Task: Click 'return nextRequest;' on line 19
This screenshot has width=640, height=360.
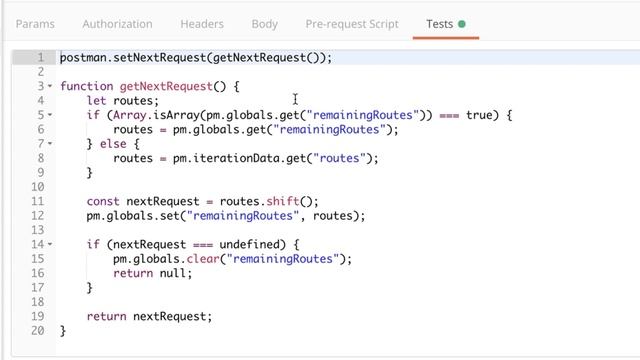Action: coord(149,316)
